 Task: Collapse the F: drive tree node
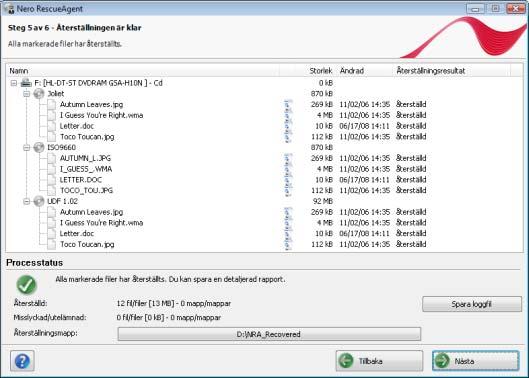(x=13, y=83)
